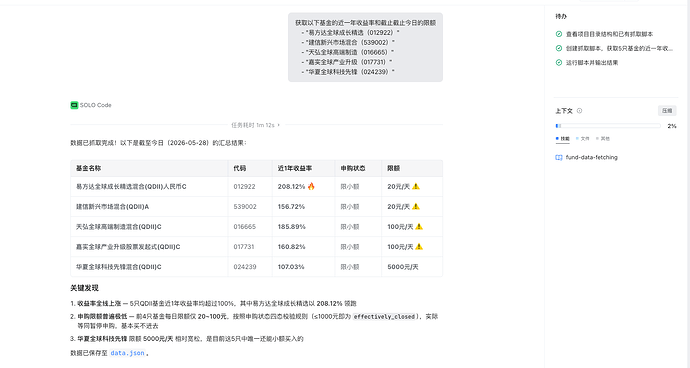Image resolution: width=690 pixels, height=368 pixels.
Task: Click warning icon in 539002 row limit
Action: click(416, 206)
